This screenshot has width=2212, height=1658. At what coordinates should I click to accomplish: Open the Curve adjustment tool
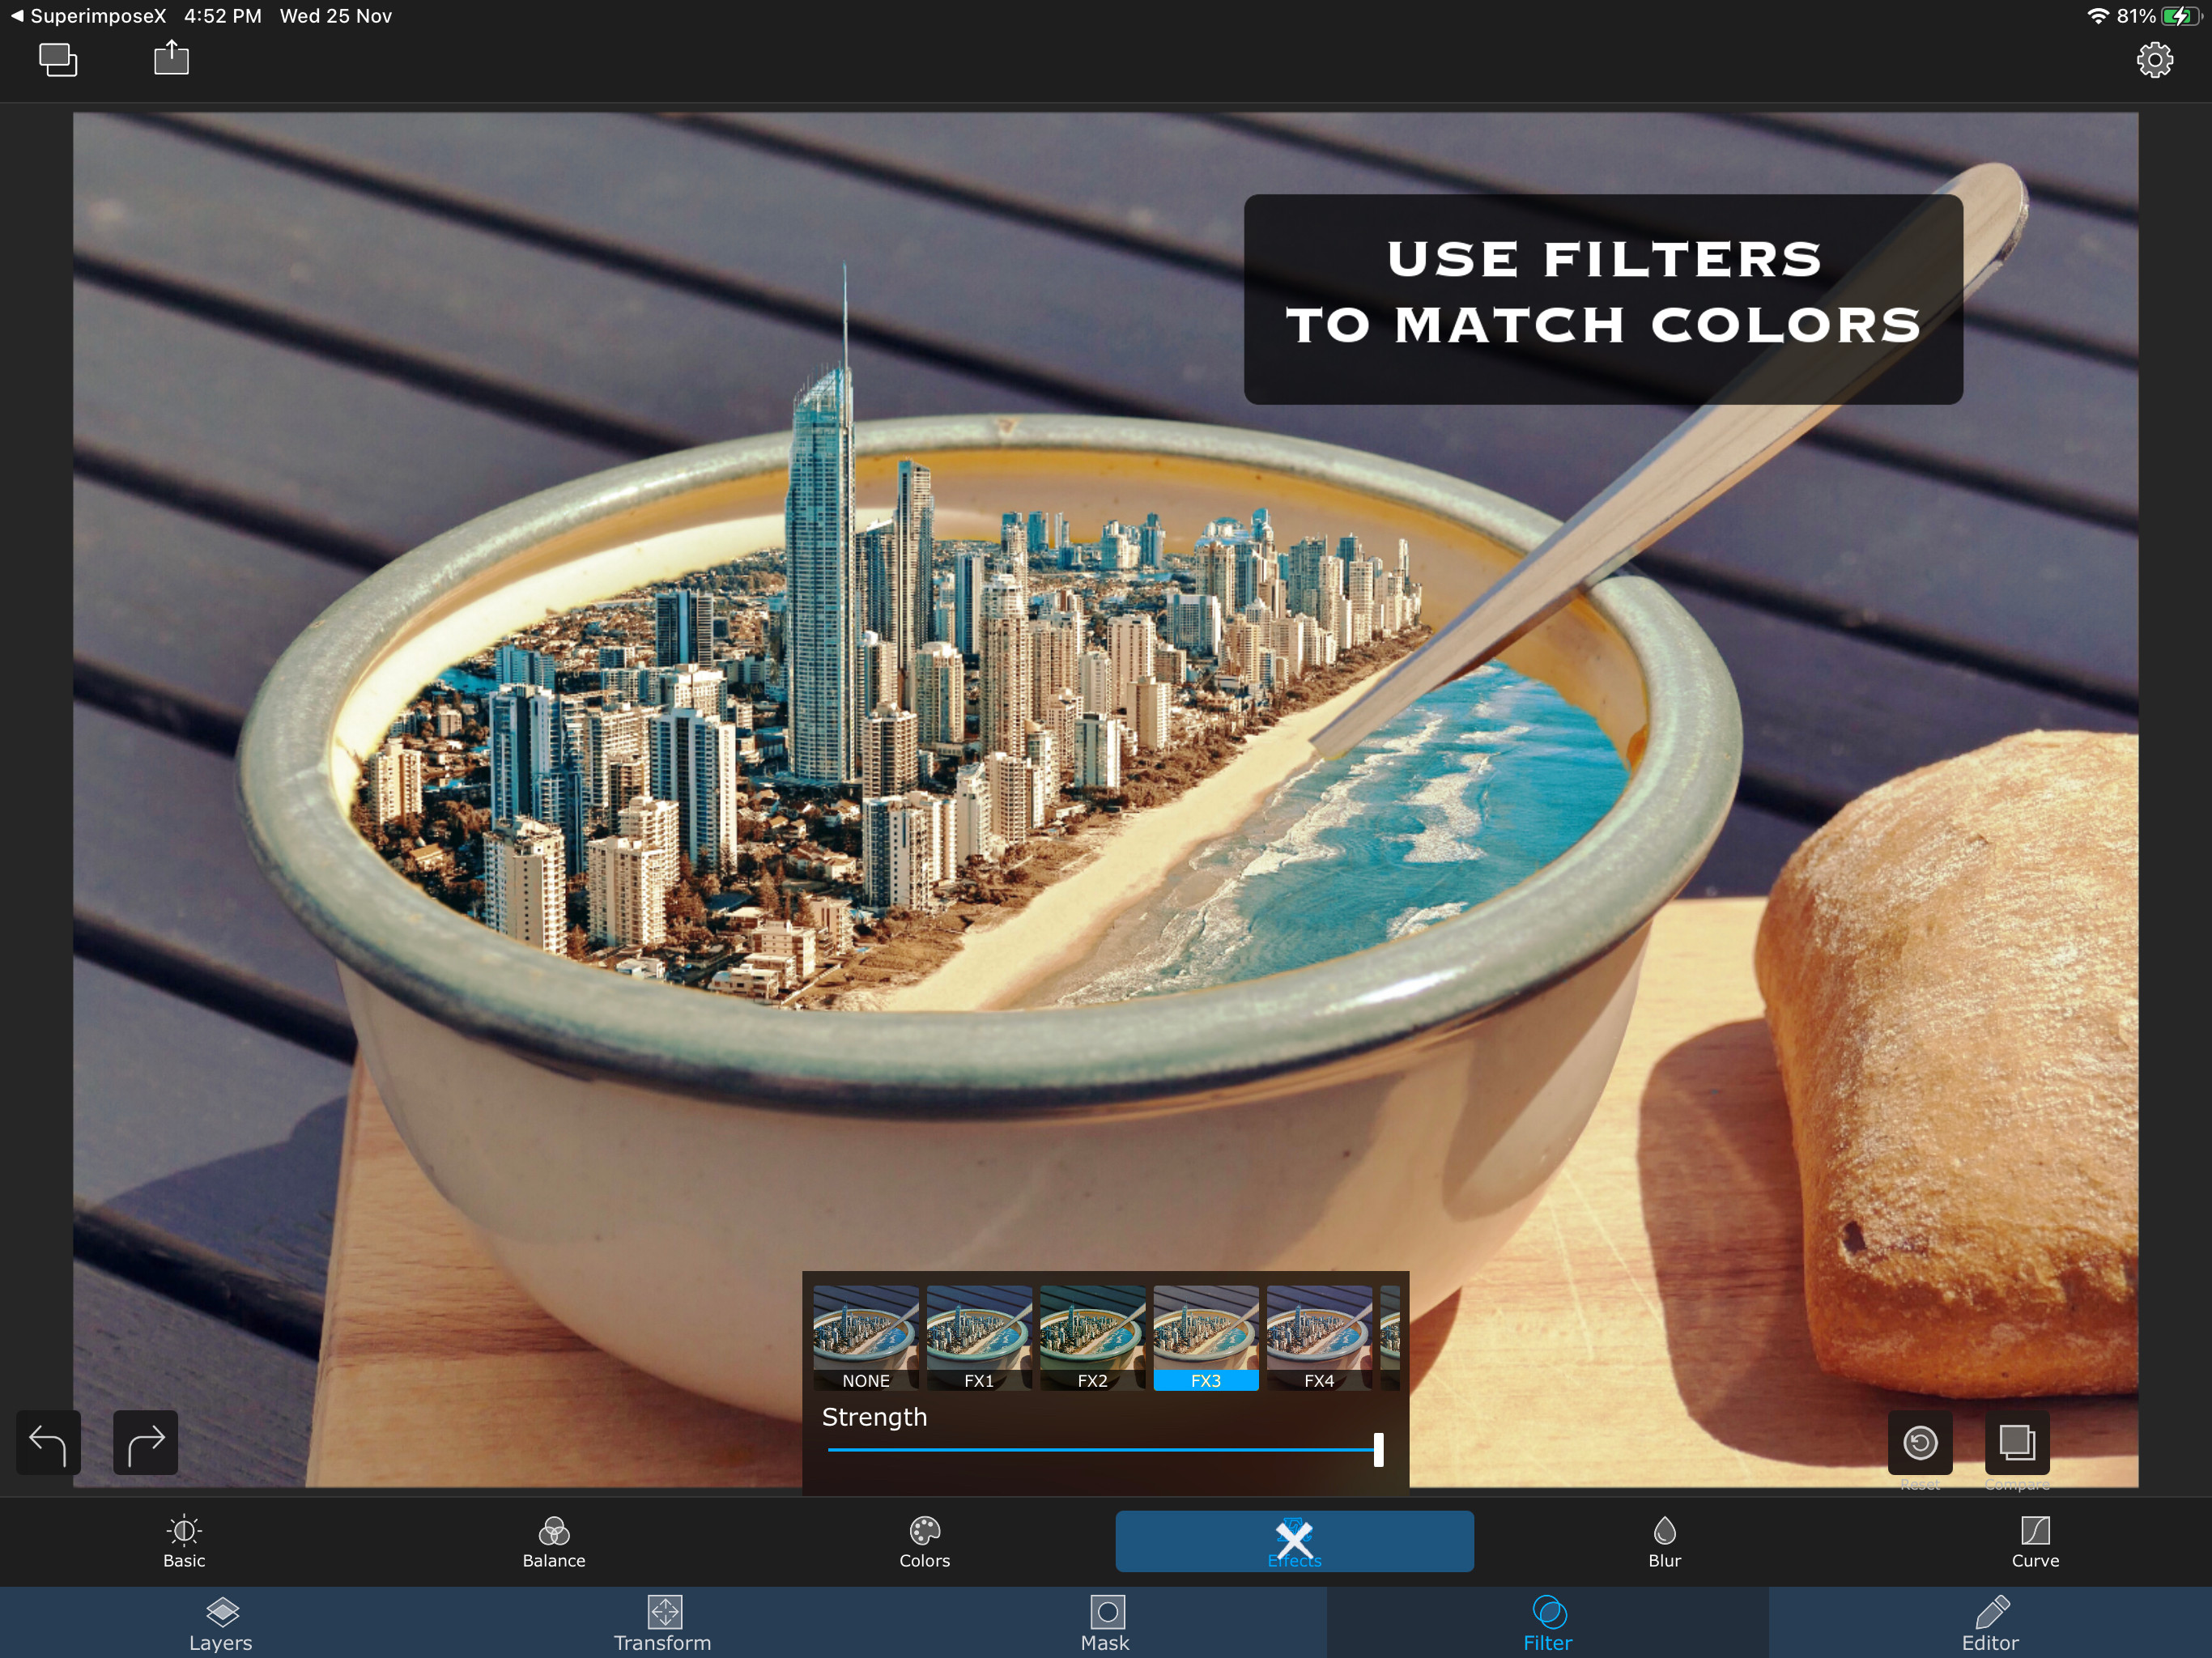[x=2034, y=1541]
